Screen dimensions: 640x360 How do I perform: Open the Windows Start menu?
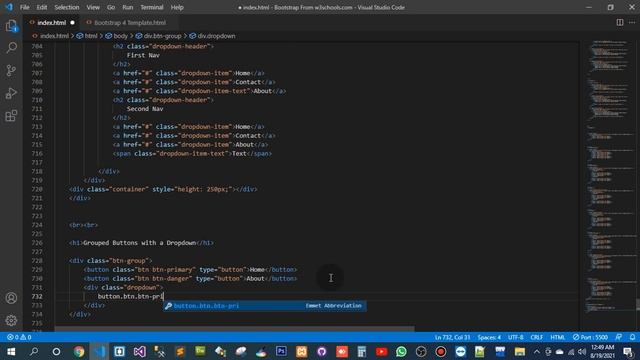point(11,351)
